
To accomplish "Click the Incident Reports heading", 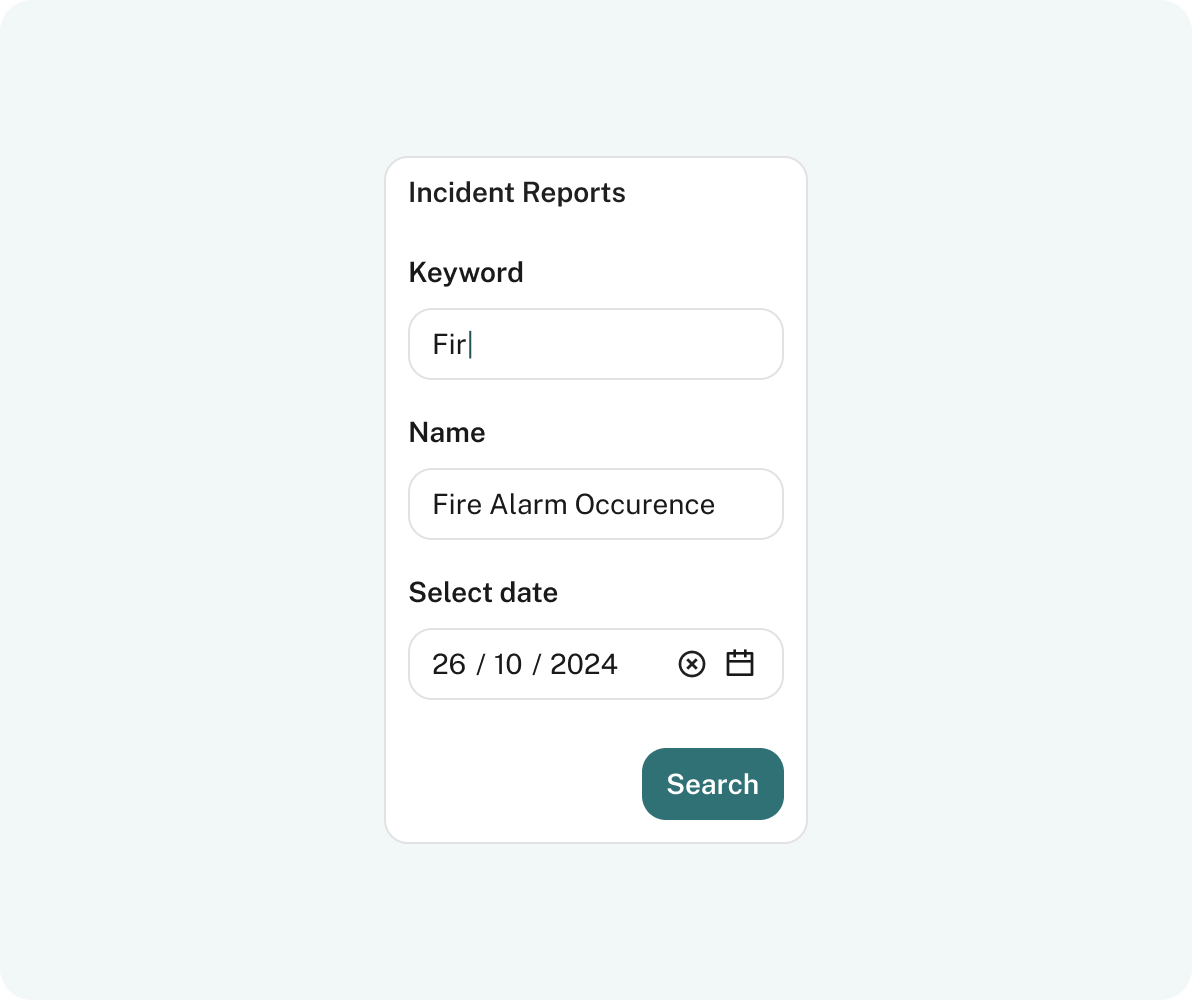I will coord(517,192).
